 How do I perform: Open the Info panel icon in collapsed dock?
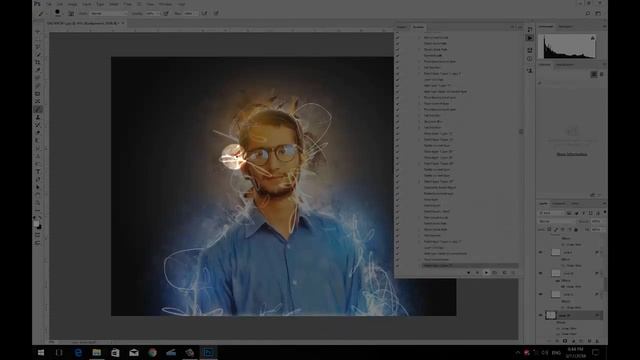tap(530, 59)
